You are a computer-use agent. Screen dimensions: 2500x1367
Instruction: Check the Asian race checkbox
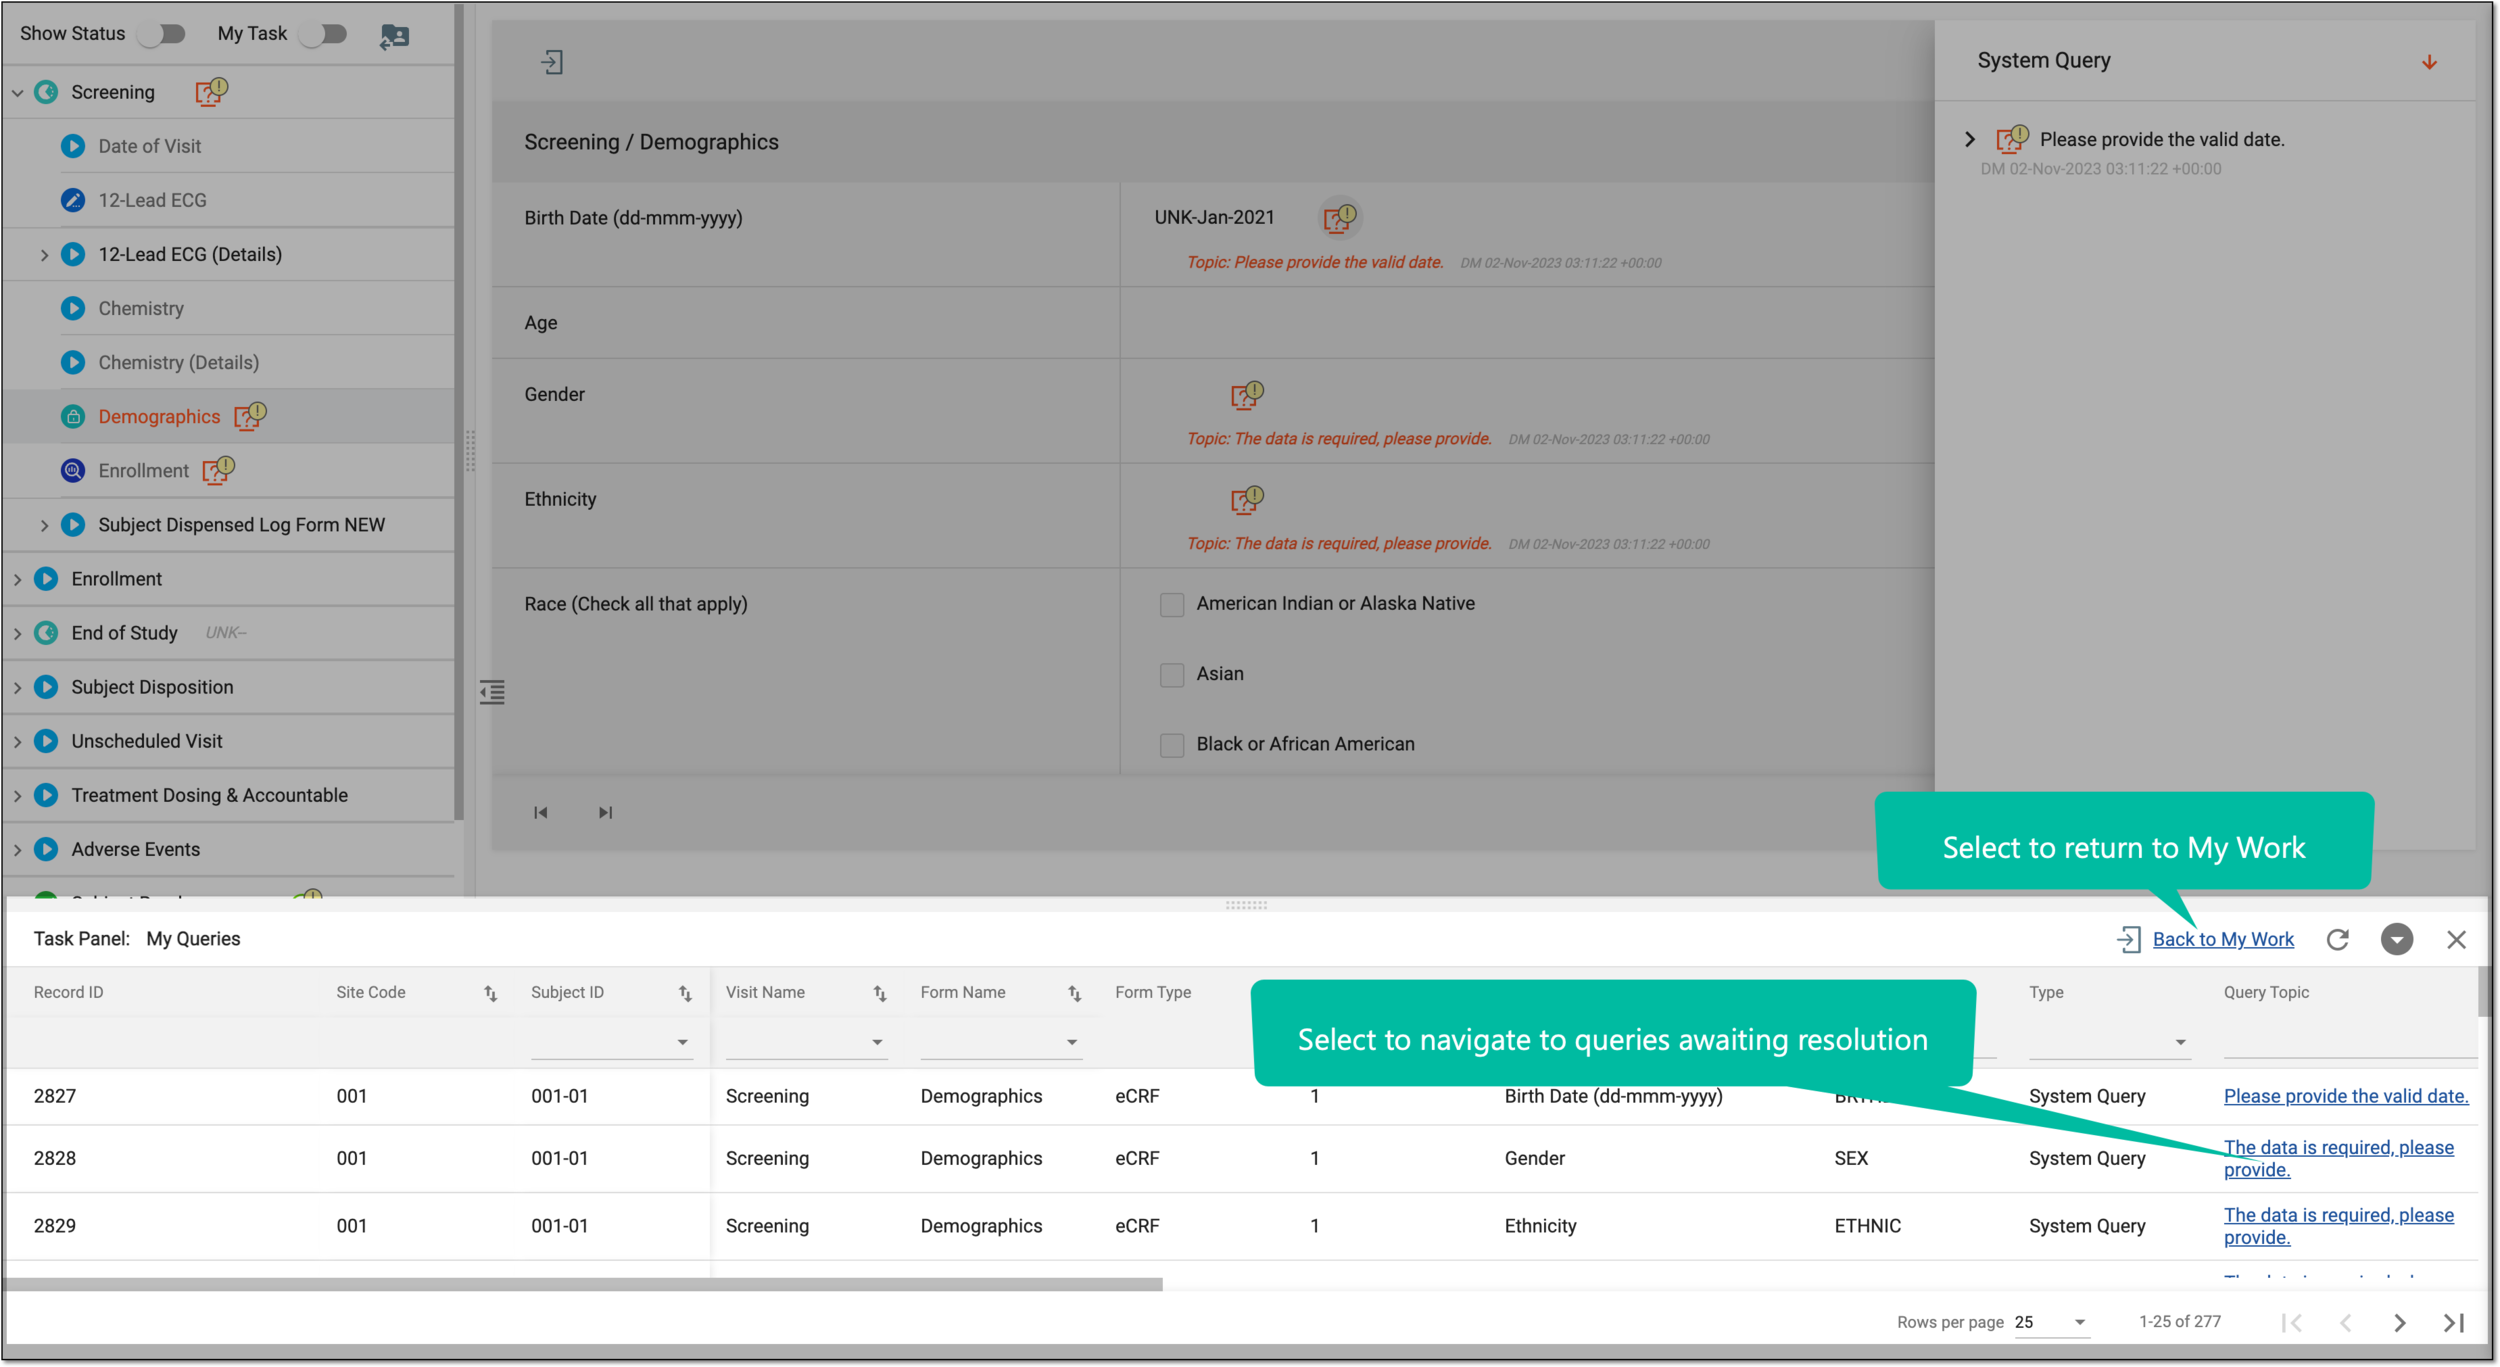coord(1172,674)
